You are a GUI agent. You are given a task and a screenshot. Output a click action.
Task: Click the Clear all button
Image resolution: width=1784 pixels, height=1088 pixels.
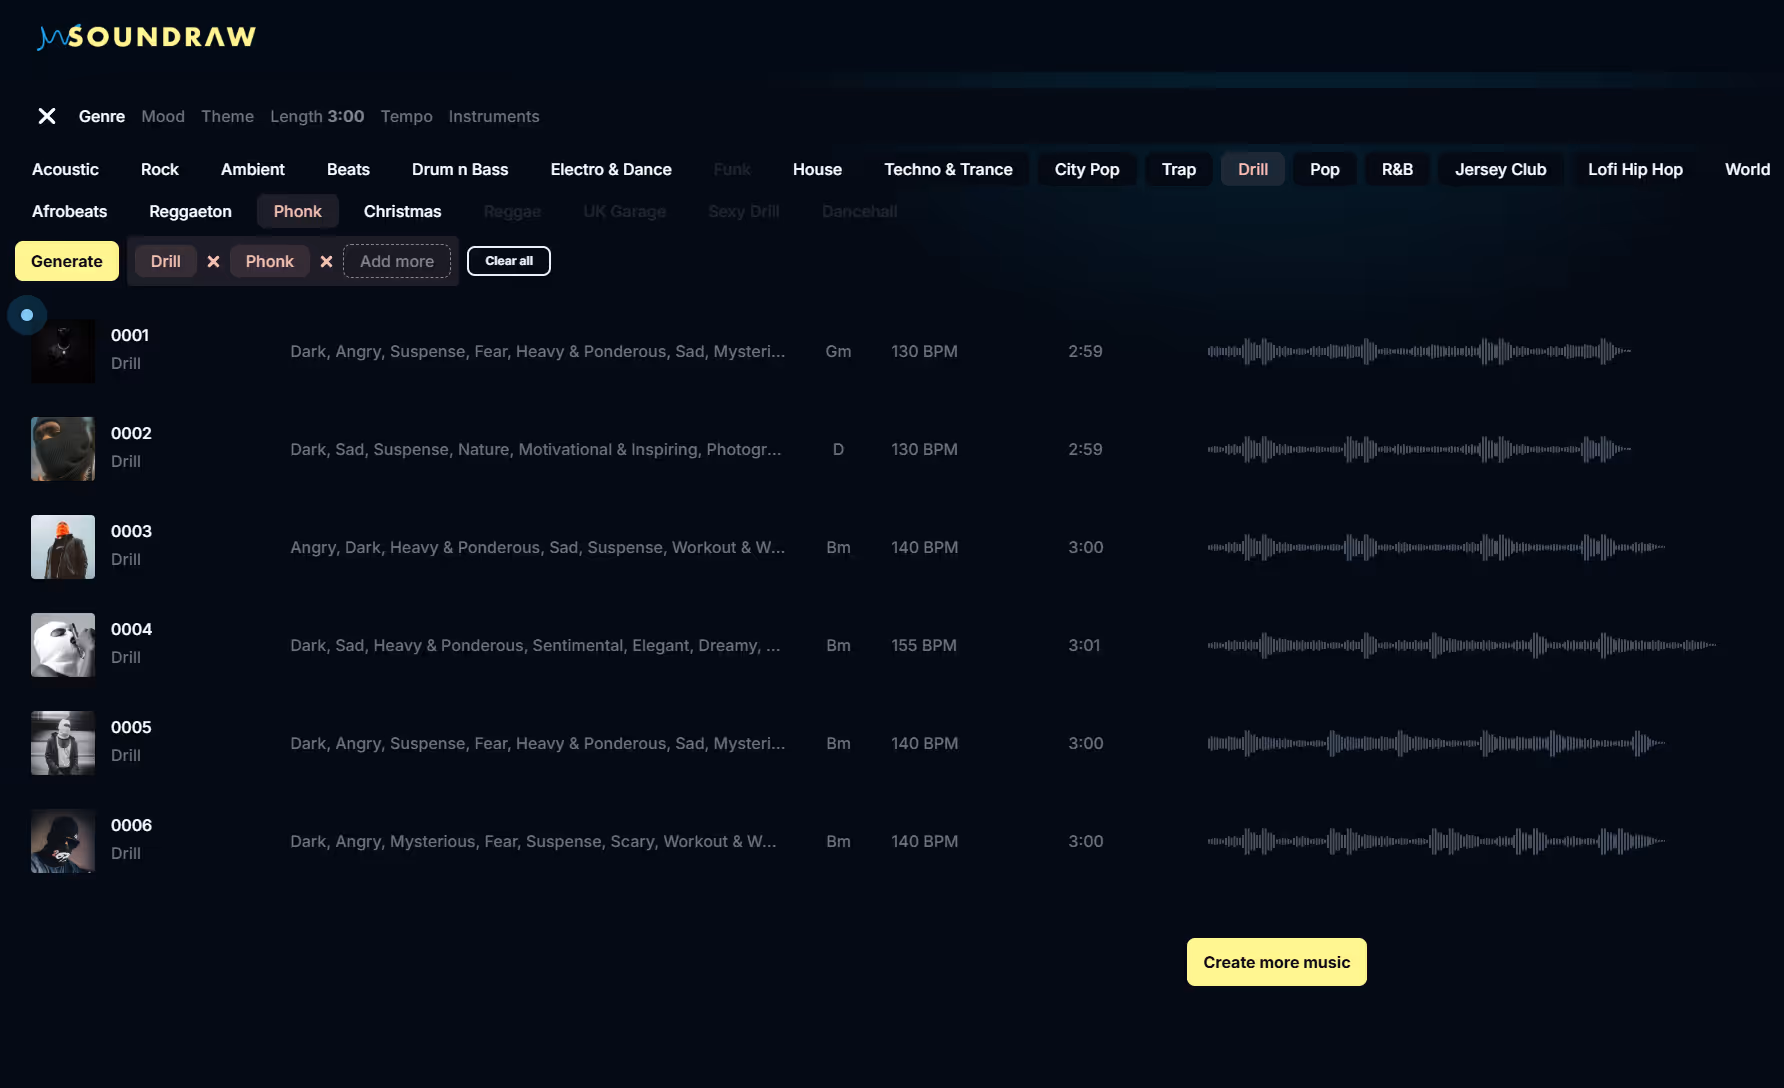pos(509,261)
